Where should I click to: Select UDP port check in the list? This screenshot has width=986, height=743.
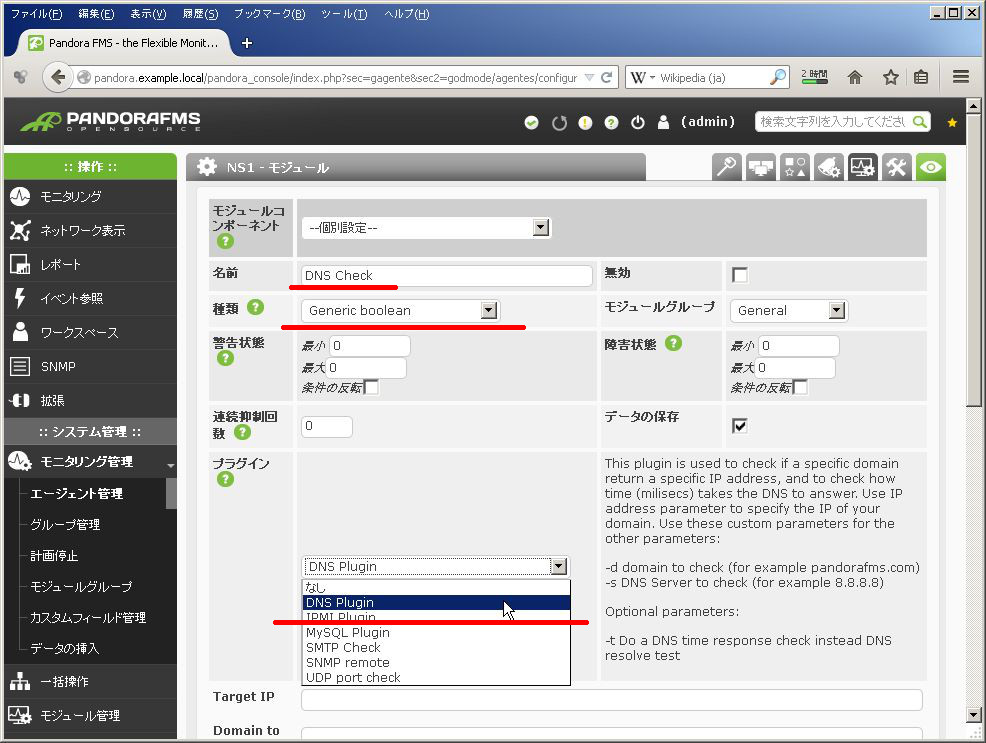click(436, 678)
